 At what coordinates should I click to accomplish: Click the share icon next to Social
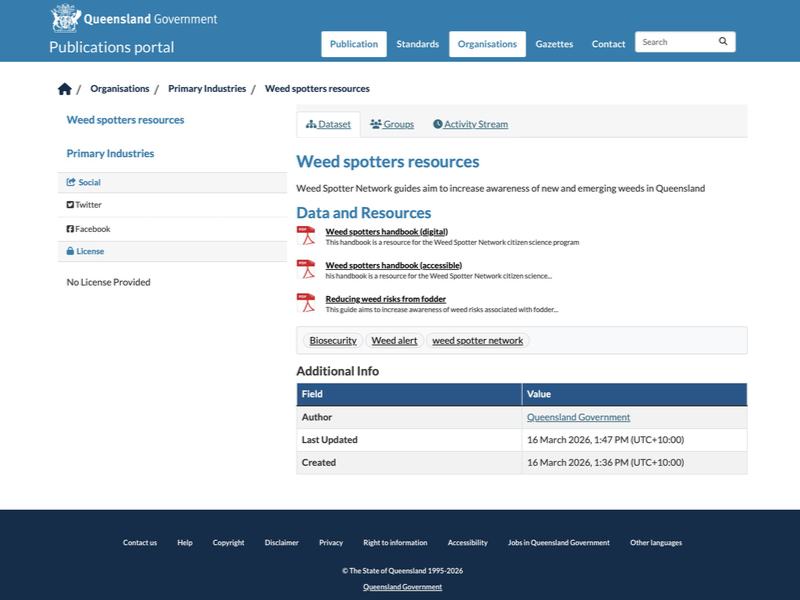(73, 182)
